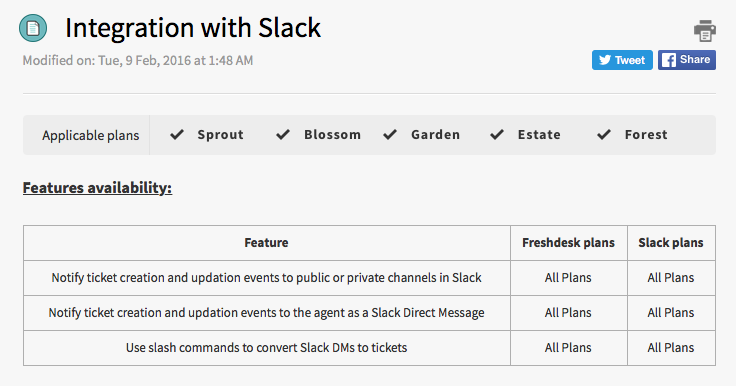Click the Twitter bird icon
Viewport: 736px width, 386px height.
[605, 60]
